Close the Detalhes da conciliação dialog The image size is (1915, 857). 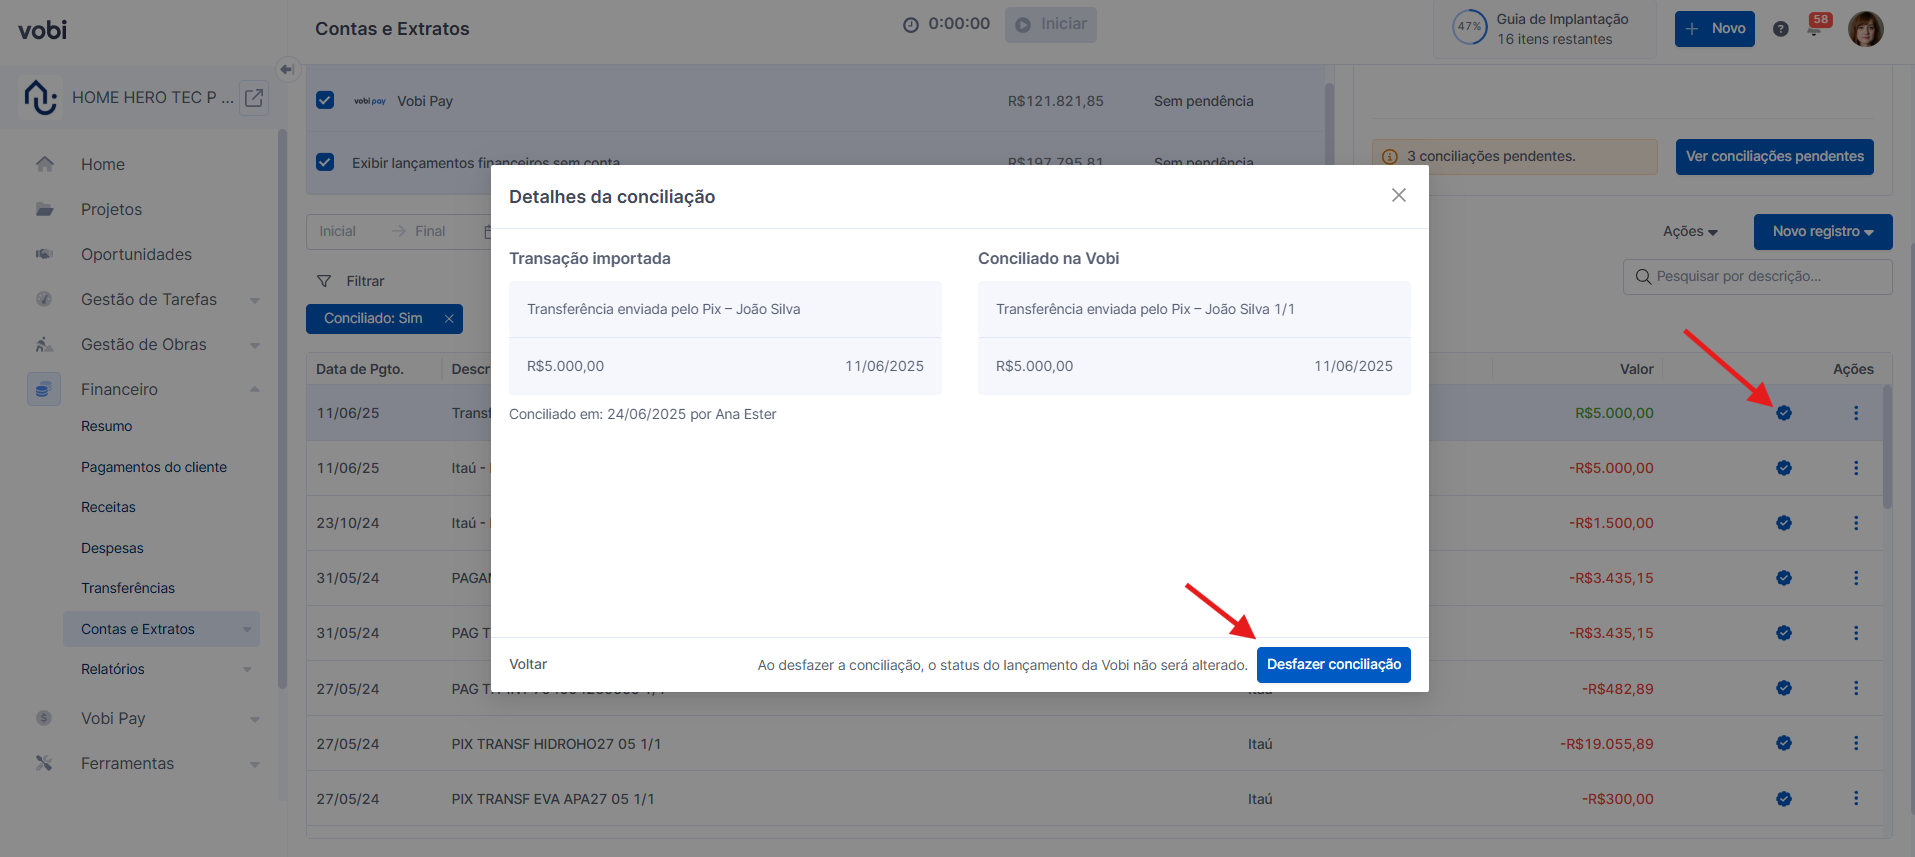coord(1398,195)
